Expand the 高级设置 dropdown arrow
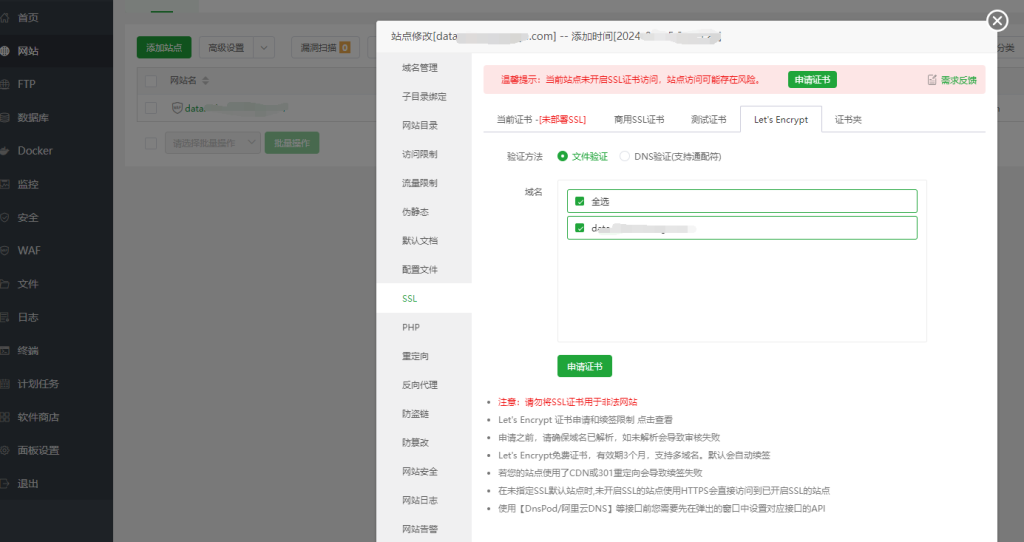This screenshot has height=542, width=1024. 264,47
